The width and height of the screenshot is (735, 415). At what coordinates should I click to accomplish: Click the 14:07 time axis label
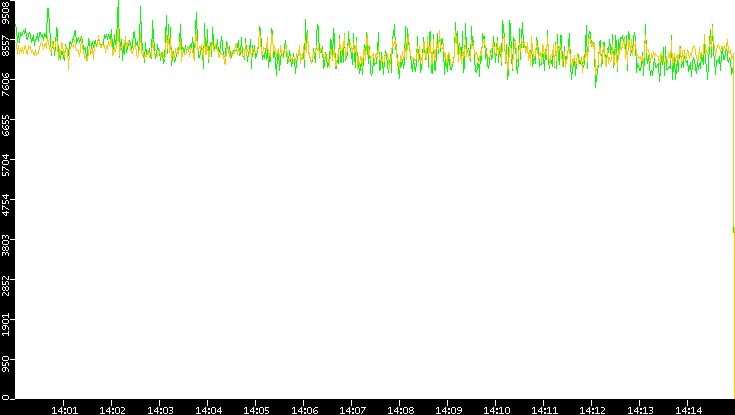tap(352, 411)
